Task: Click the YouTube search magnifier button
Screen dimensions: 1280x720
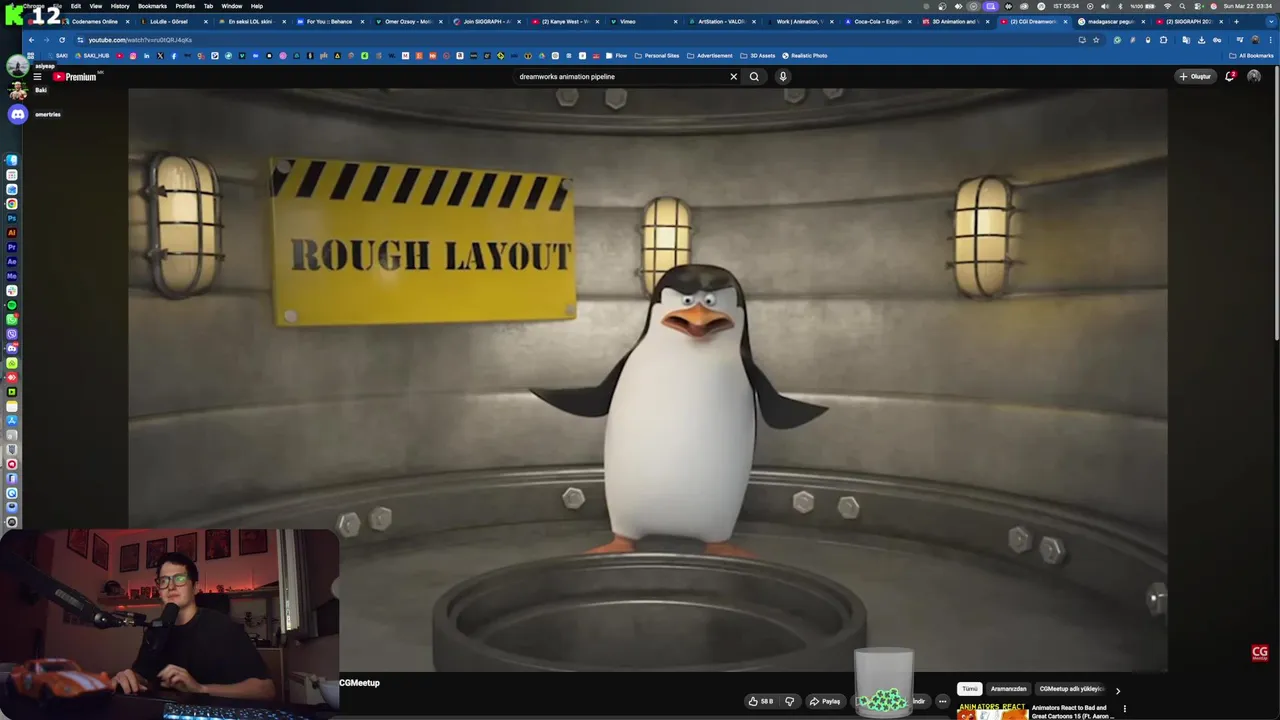Action: [x=754, y=76]
